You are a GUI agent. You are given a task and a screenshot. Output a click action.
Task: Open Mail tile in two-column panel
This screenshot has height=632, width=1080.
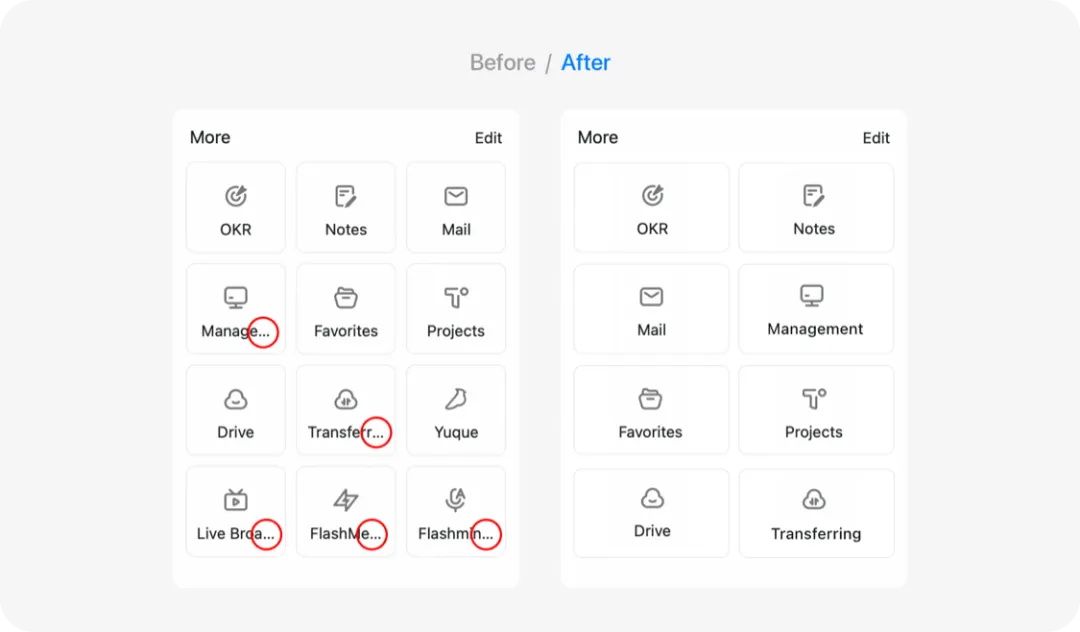(652, 309)
